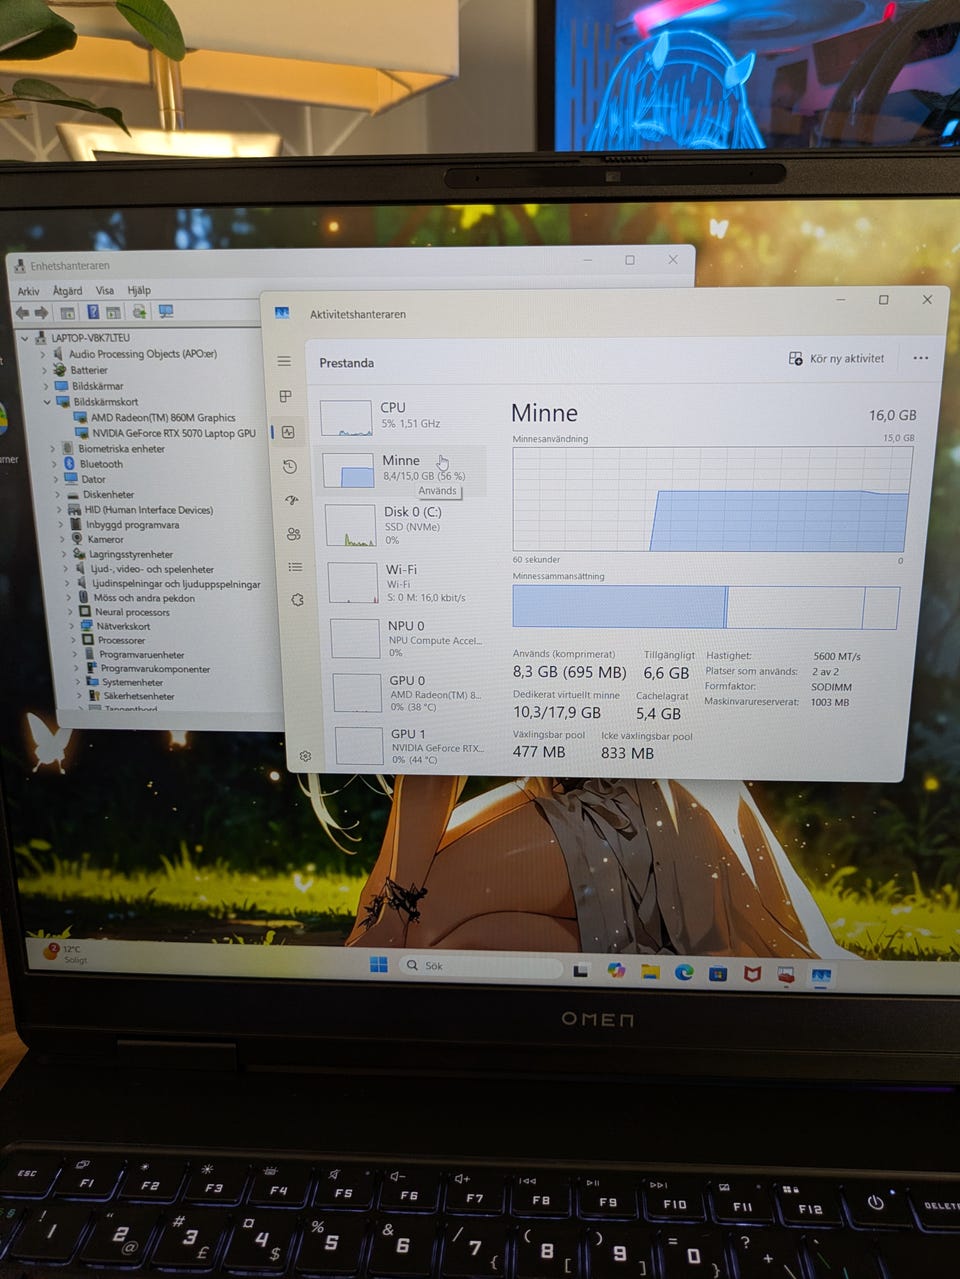The image size is (960, 1279).
Task: Select the GPU 1 NVIDIA GeForce entry
Action: click(x=413, y=746)
